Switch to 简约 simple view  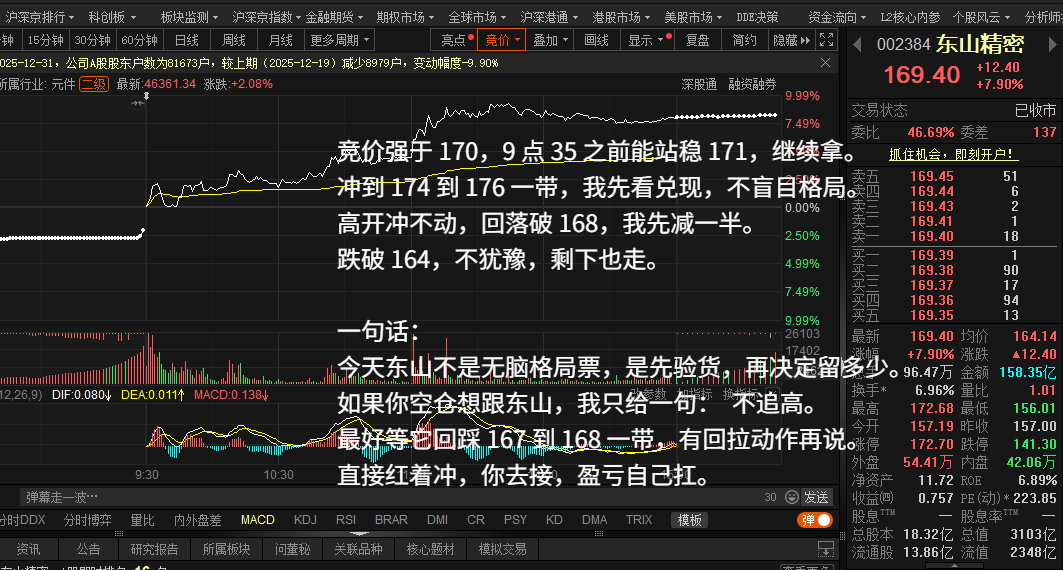pos(744,40)
